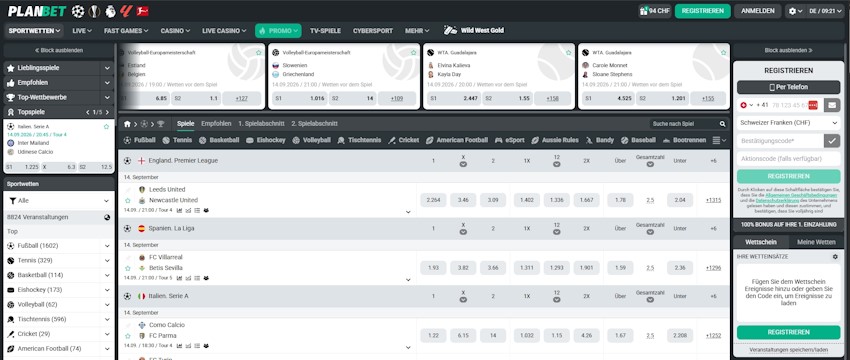Image resolution: width=850 pixels, height=360 pixels.
Task: Hide the left block via Block ausblenden
Action: (59, 50)
